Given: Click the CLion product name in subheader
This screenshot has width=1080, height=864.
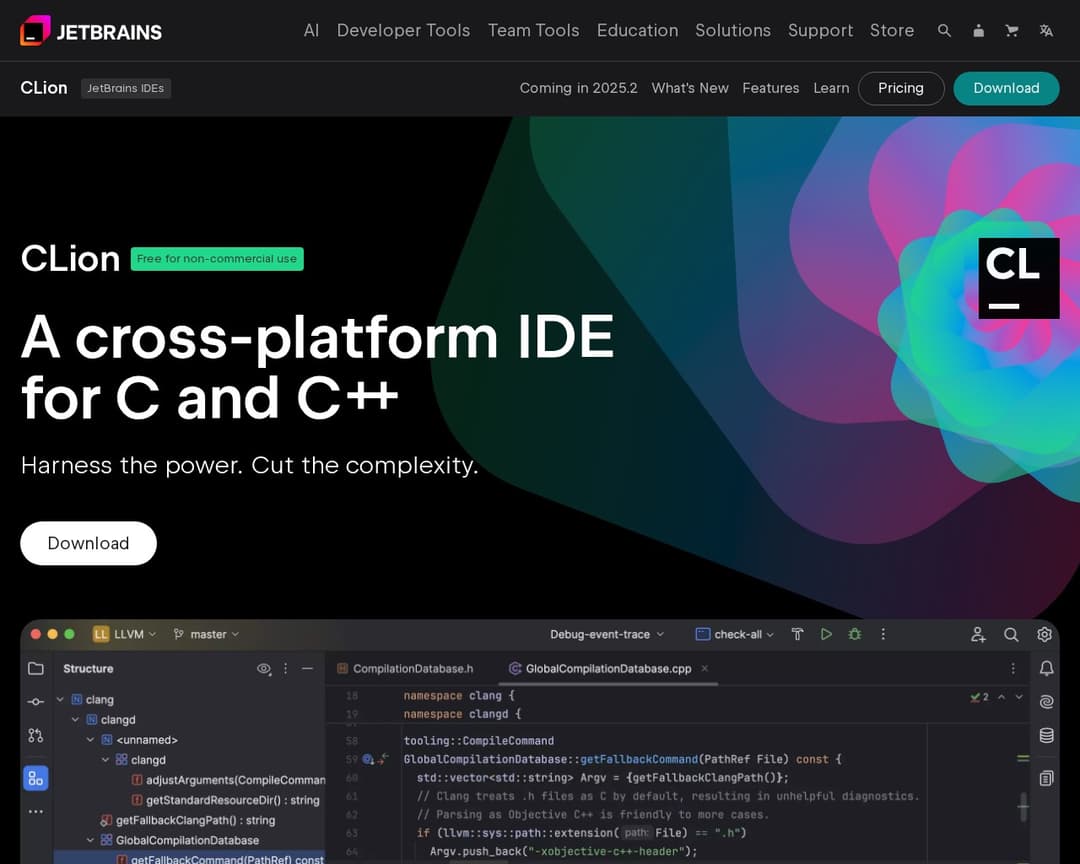Looking at the screenshot, I should tap(44, 88).
